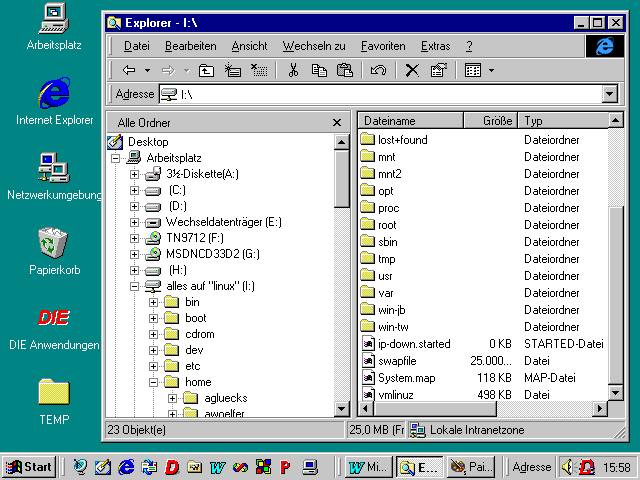The height and width of the screenshot is (480, 640).
Task: Click the address field showing I:\
Action: [x=382, y=94]
